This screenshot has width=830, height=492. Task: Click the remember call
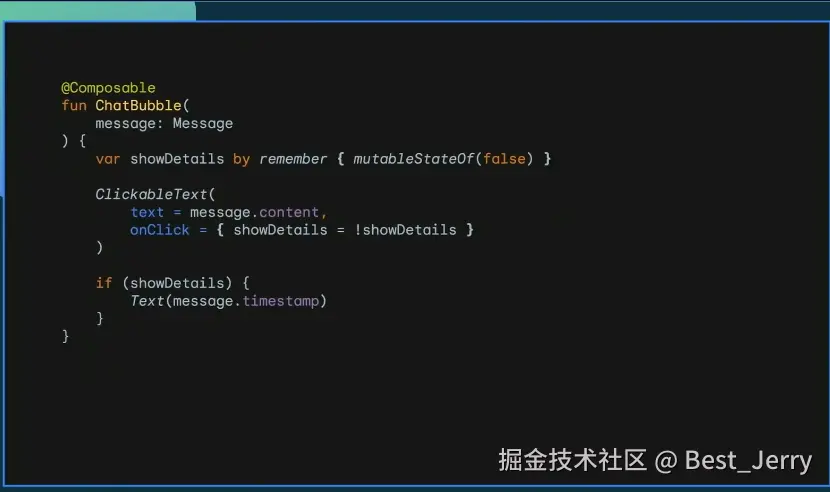click(293, 159)
